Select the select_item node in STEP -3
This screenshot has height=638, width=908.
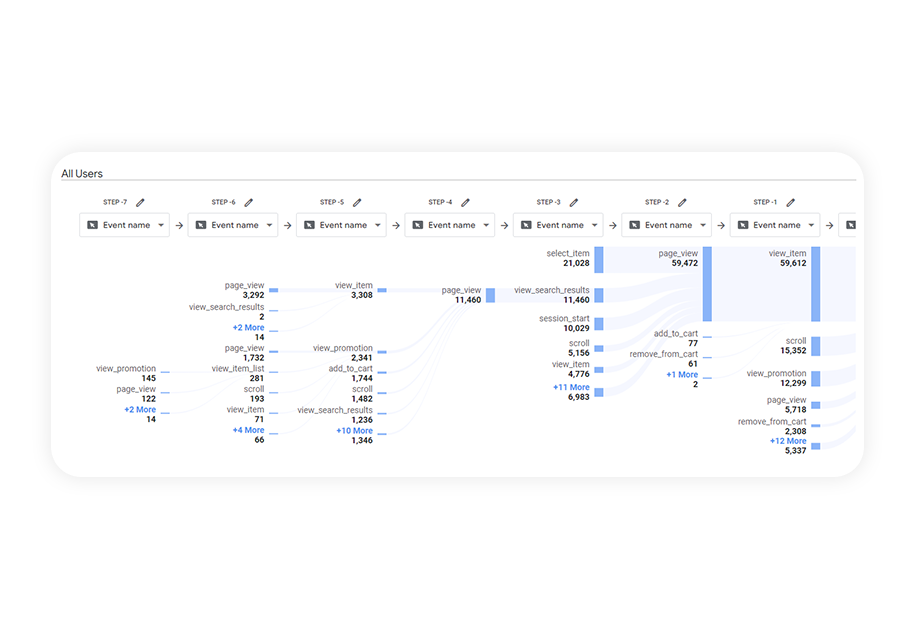tap(597, 258)
